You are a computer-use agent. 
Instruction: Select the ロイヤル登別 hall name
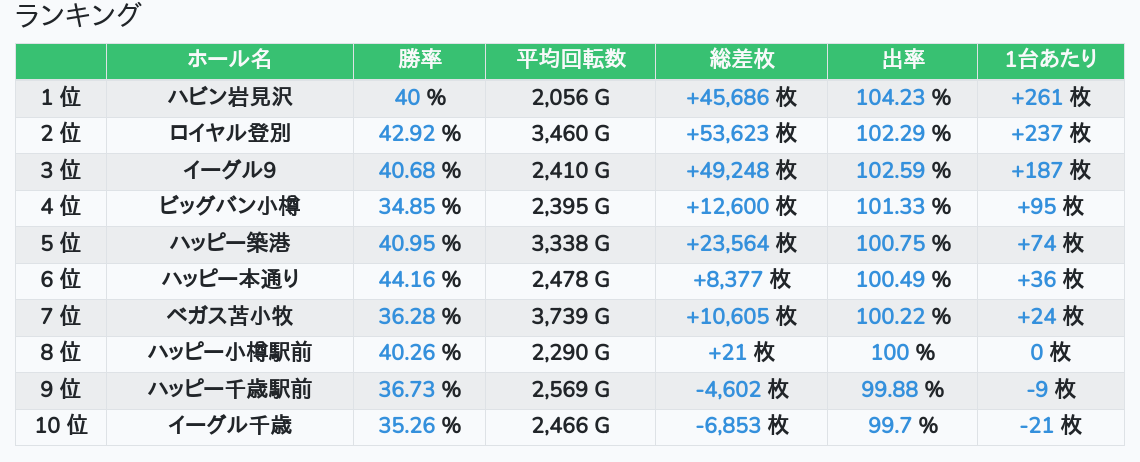[x=229, y=134]
